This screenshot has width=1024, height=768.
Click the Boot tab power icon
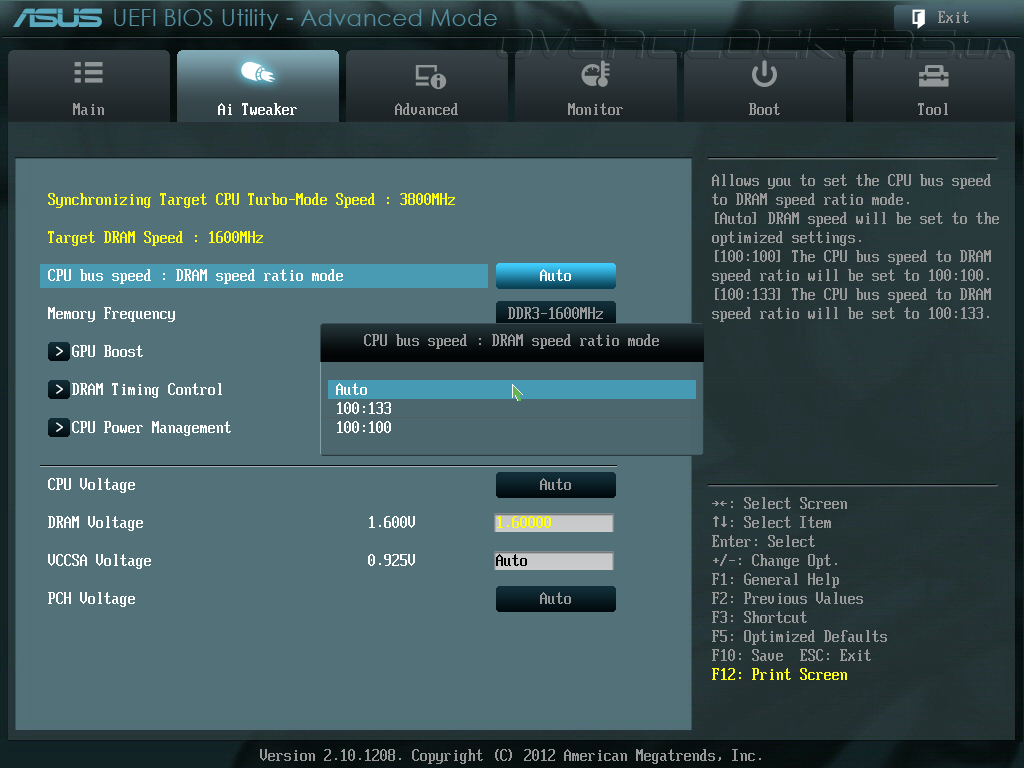(x=764, y=74)
